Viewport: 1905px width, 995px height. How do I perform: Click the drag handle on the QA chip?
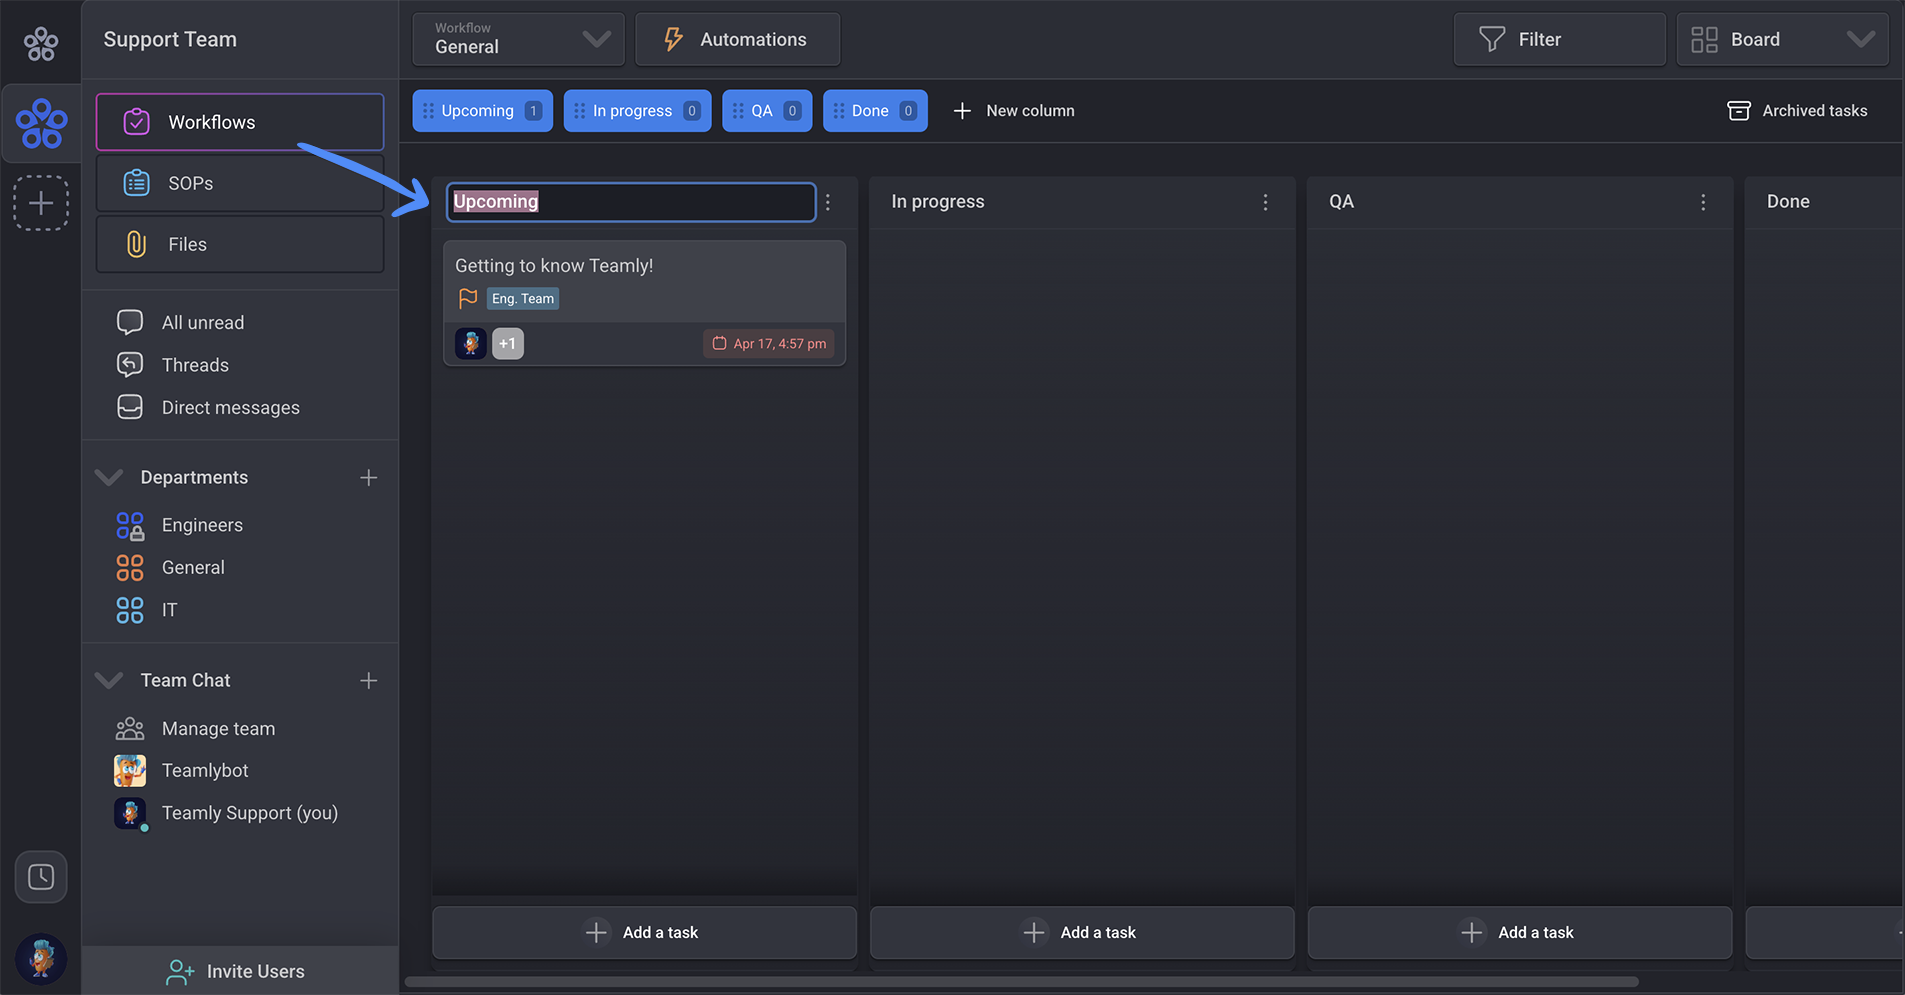[x=739, y=111]
